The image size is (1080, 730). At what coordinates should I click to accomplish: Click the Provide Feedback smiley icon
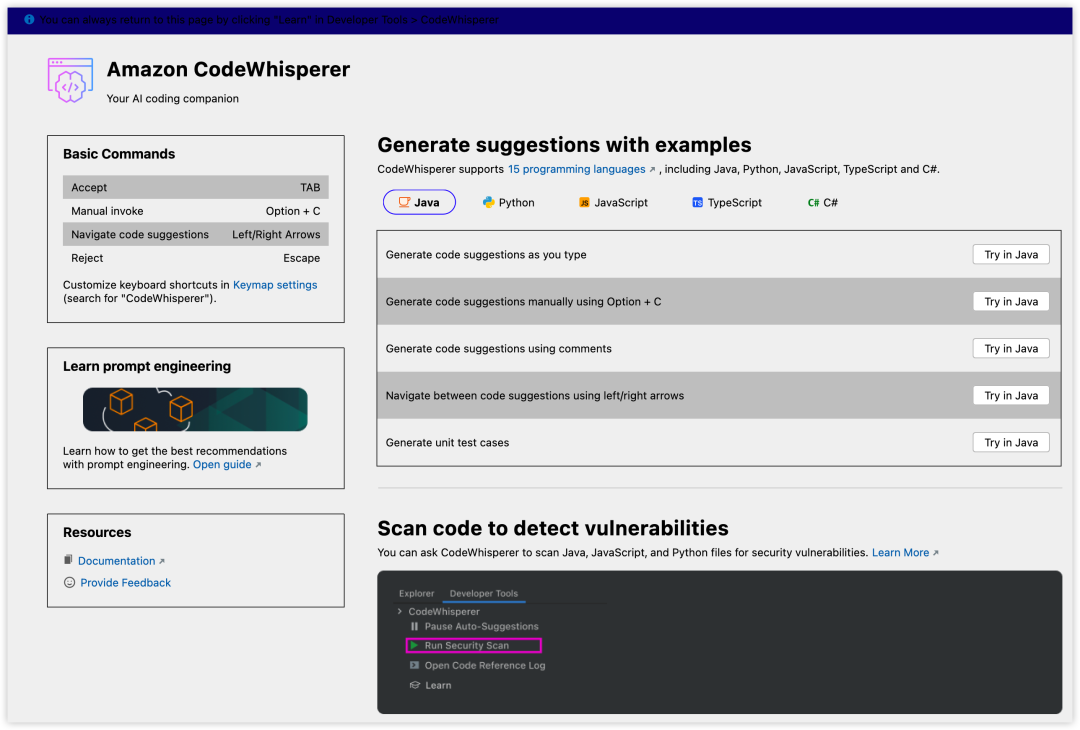69,583
